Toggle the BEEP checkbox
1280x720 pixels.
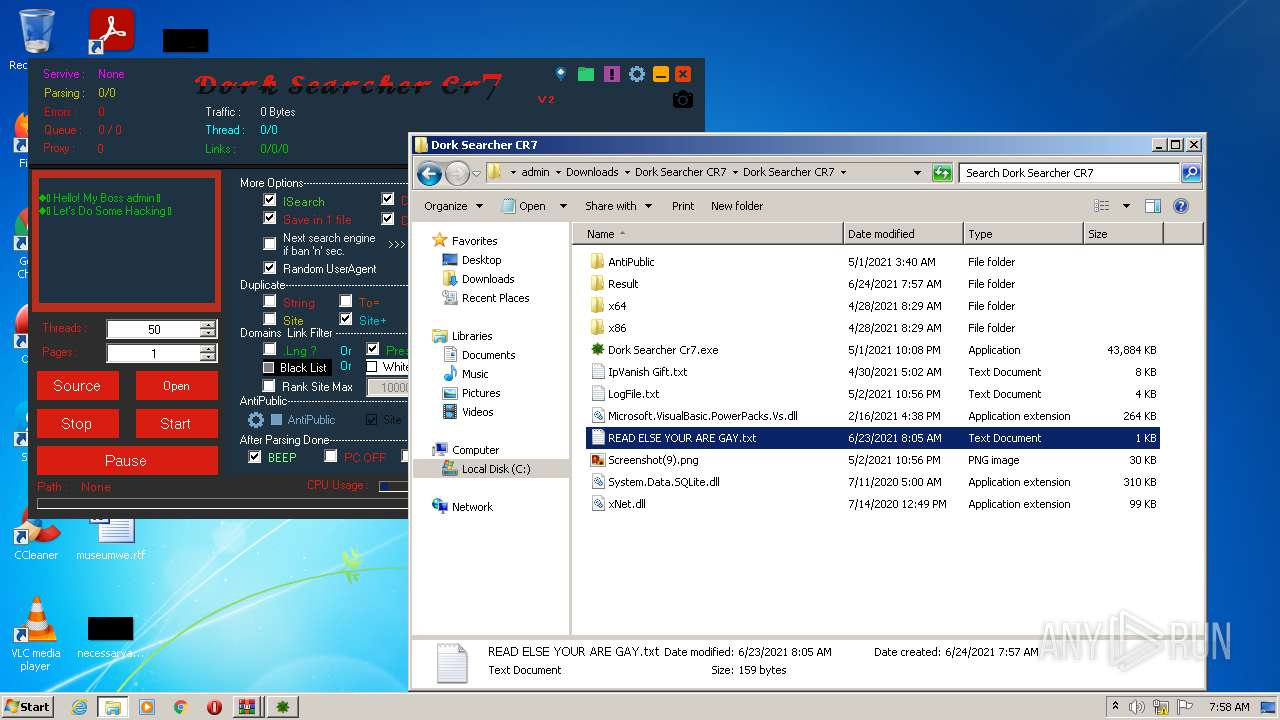click(x=254, y=457)
